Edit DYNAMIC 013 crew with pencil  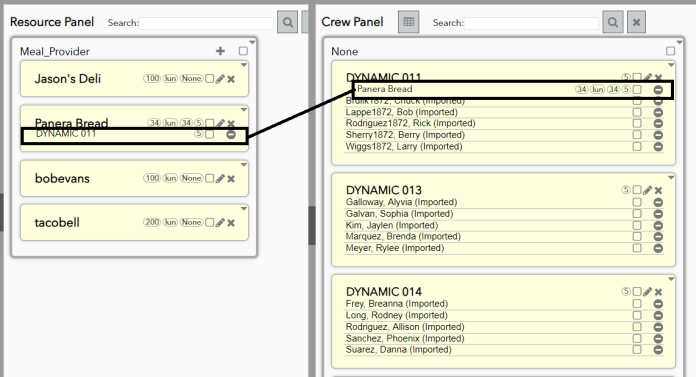(x=648, y=190)
